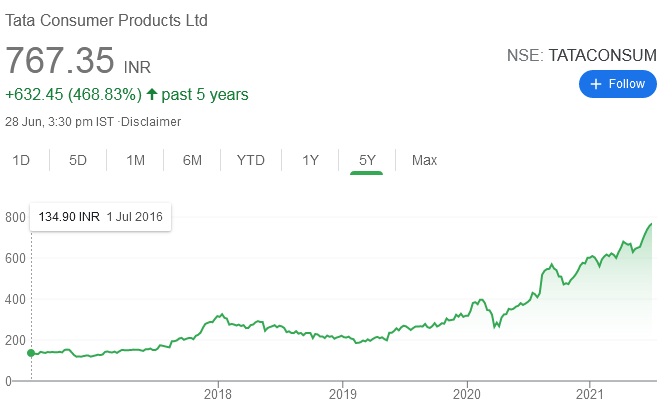Image resolution: width=667 pixels, height=408 pixels.
Task: Click the 2021 label on the x-axis
Action: [x=591, y=394]
